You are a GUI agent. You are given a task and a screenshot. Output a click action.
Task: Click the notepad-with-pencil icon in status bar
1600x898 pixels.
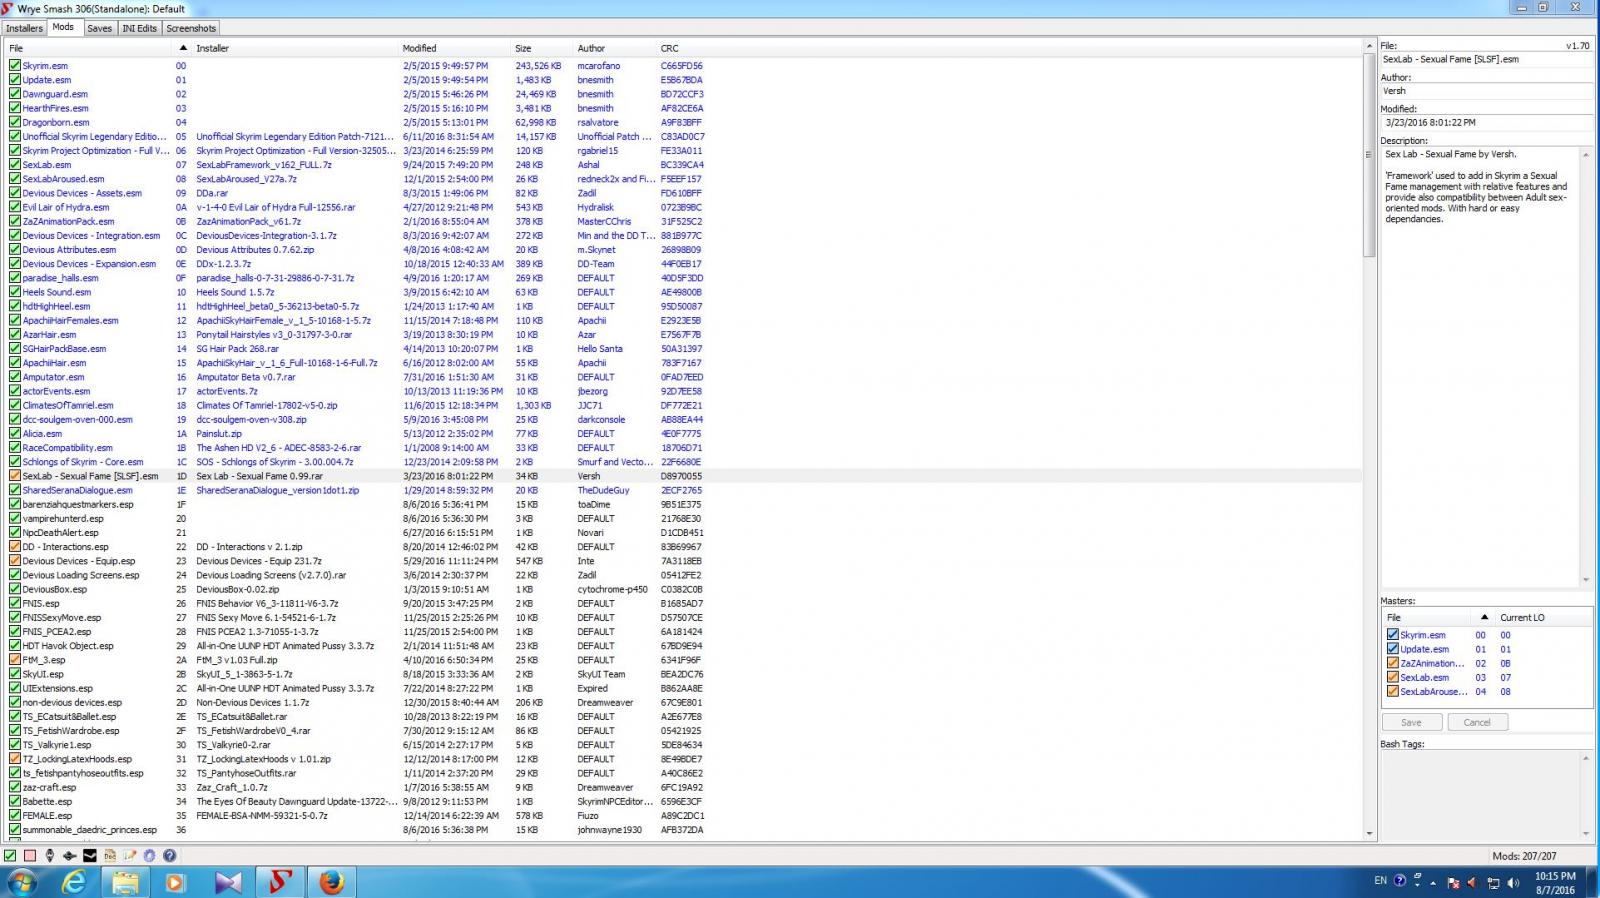[130, 856]
